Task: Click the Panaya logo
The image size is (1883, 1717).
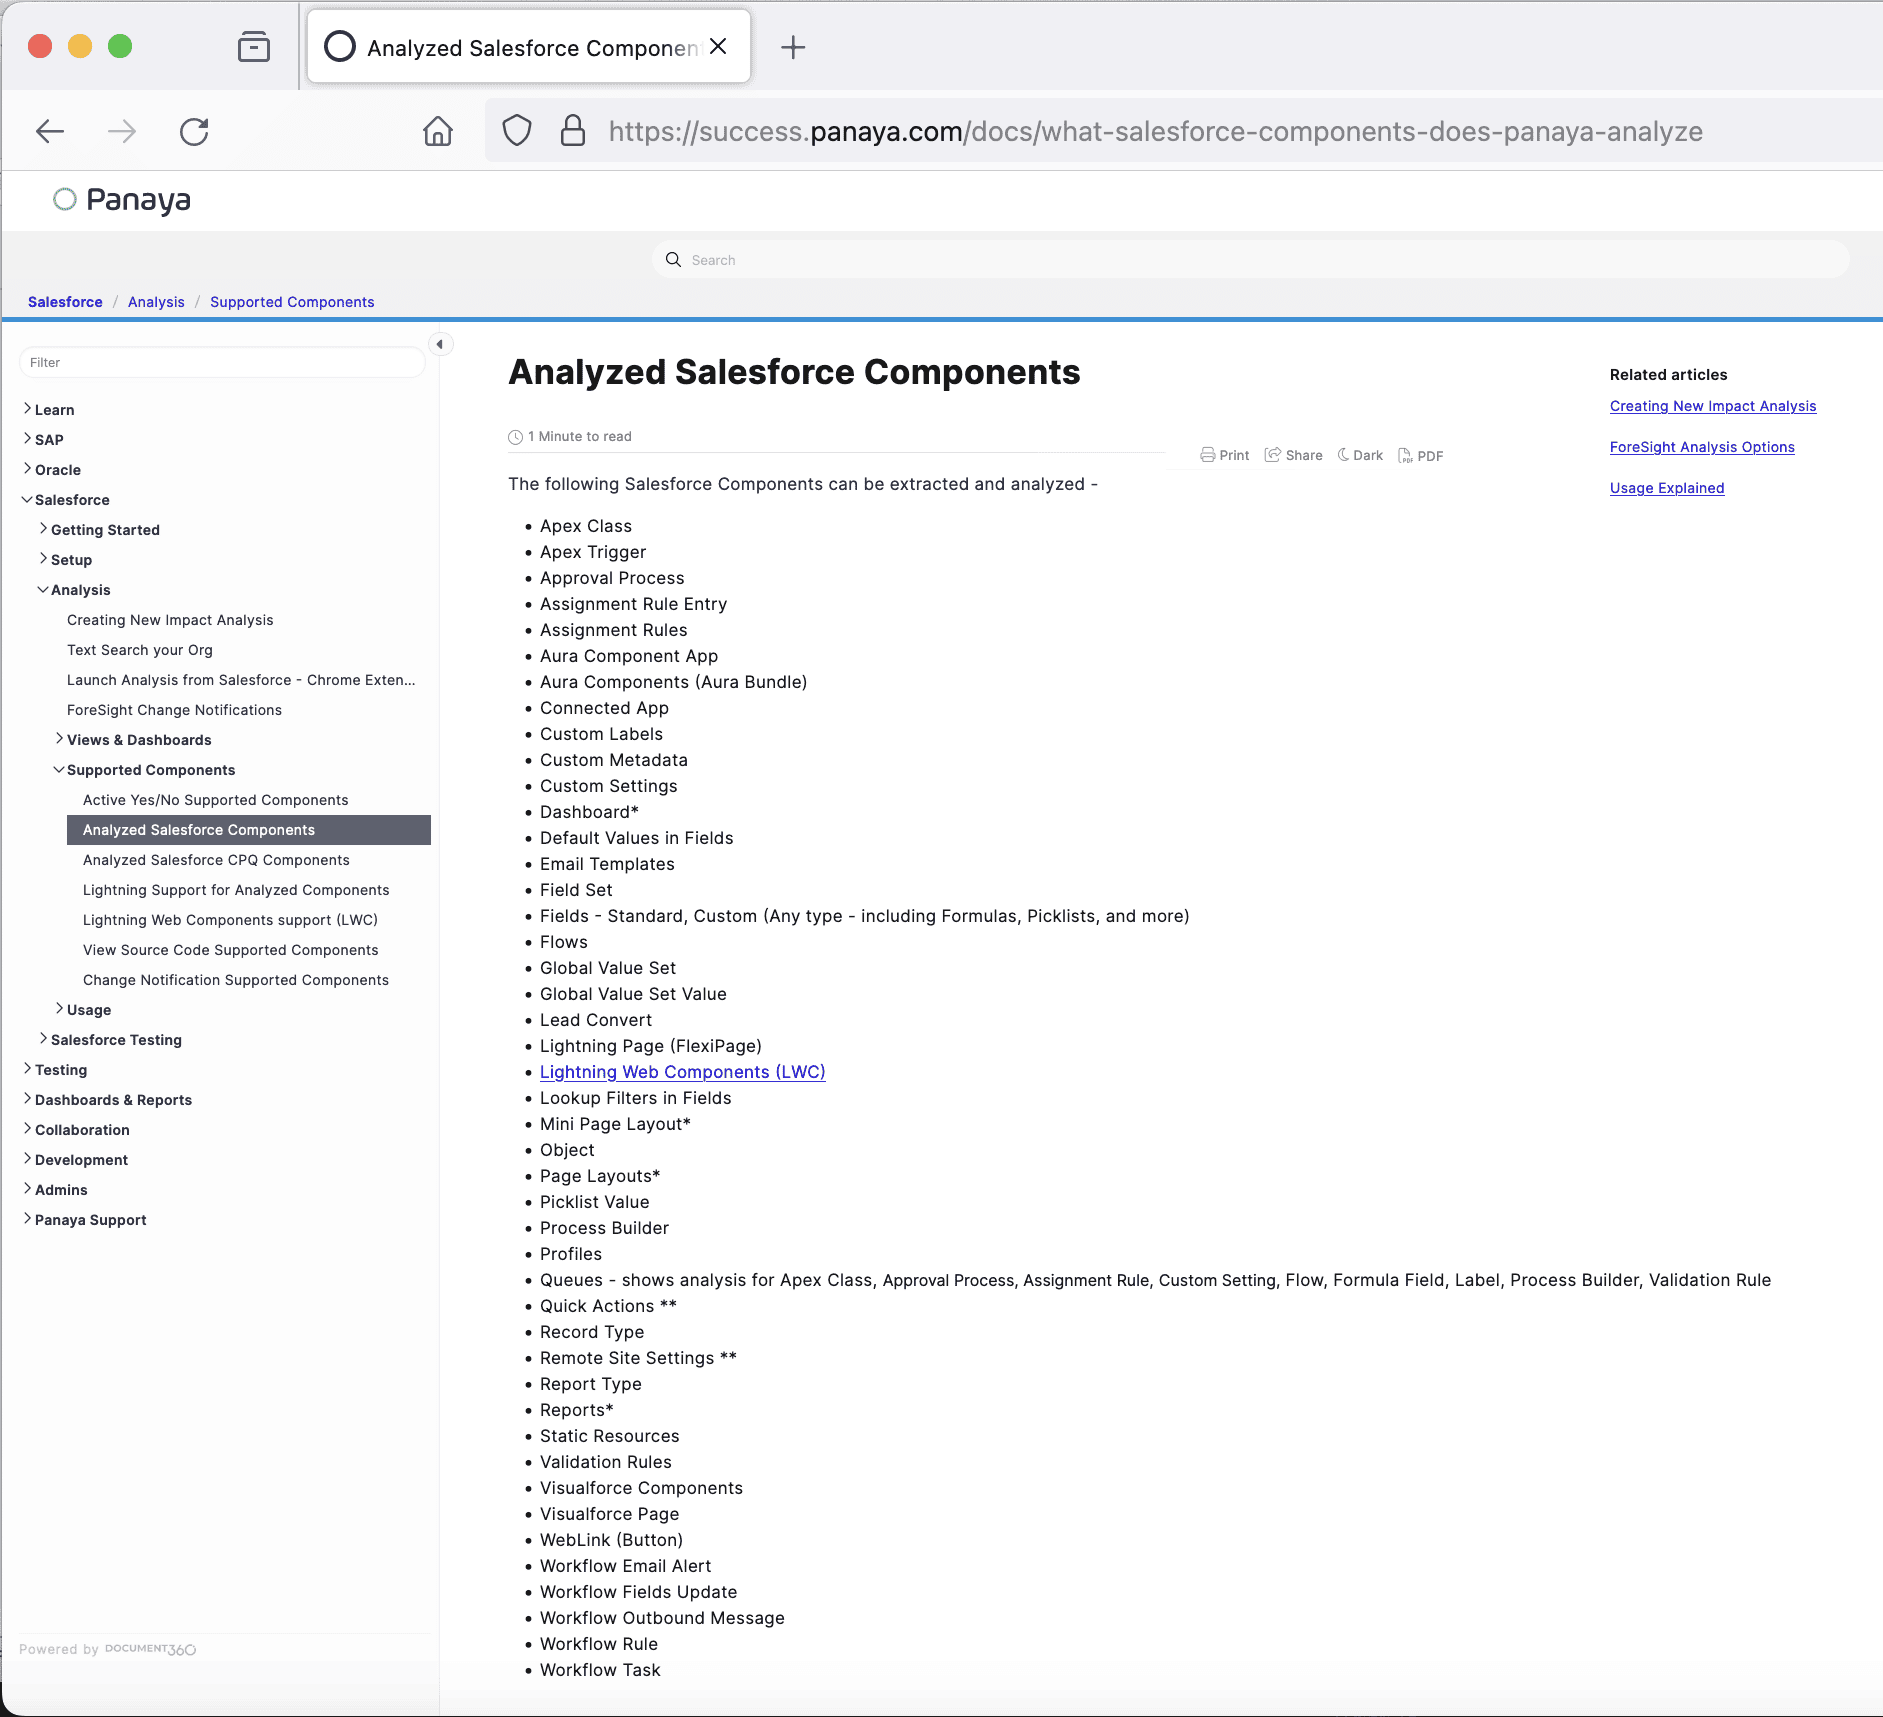Action: (122, 200)
